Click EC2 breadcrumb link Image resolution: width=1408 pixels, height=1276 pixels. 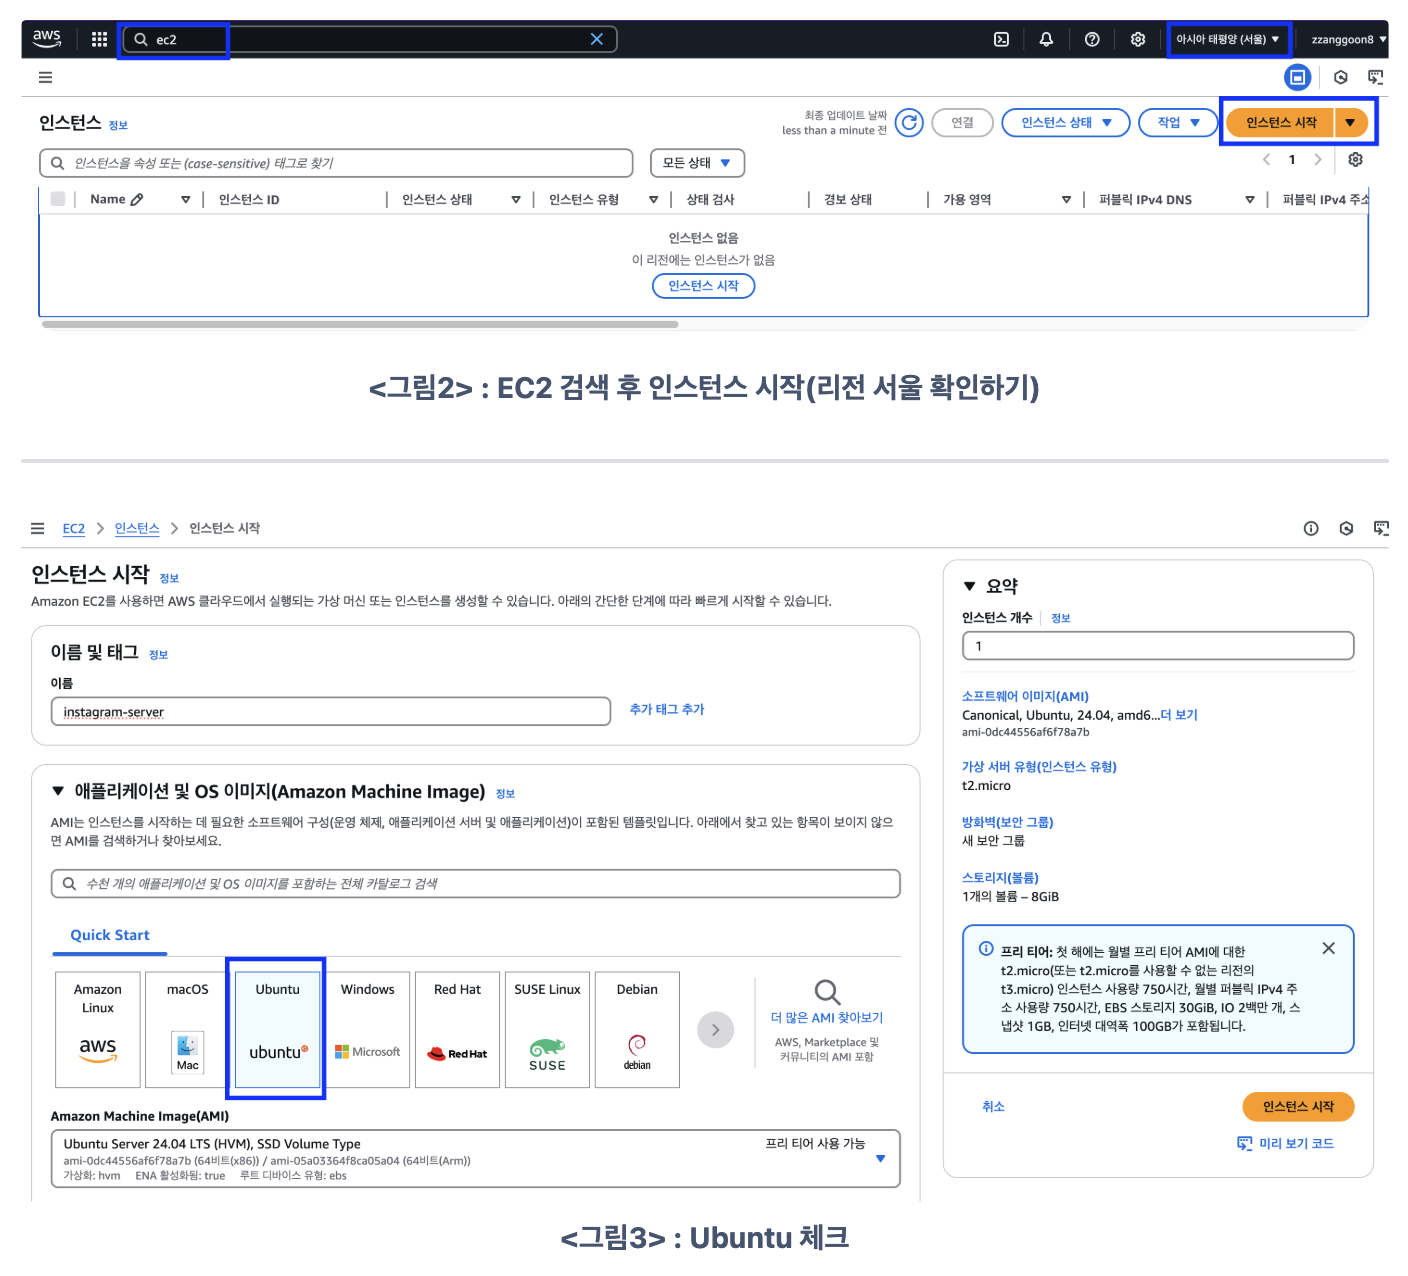[x=73, y=528]
